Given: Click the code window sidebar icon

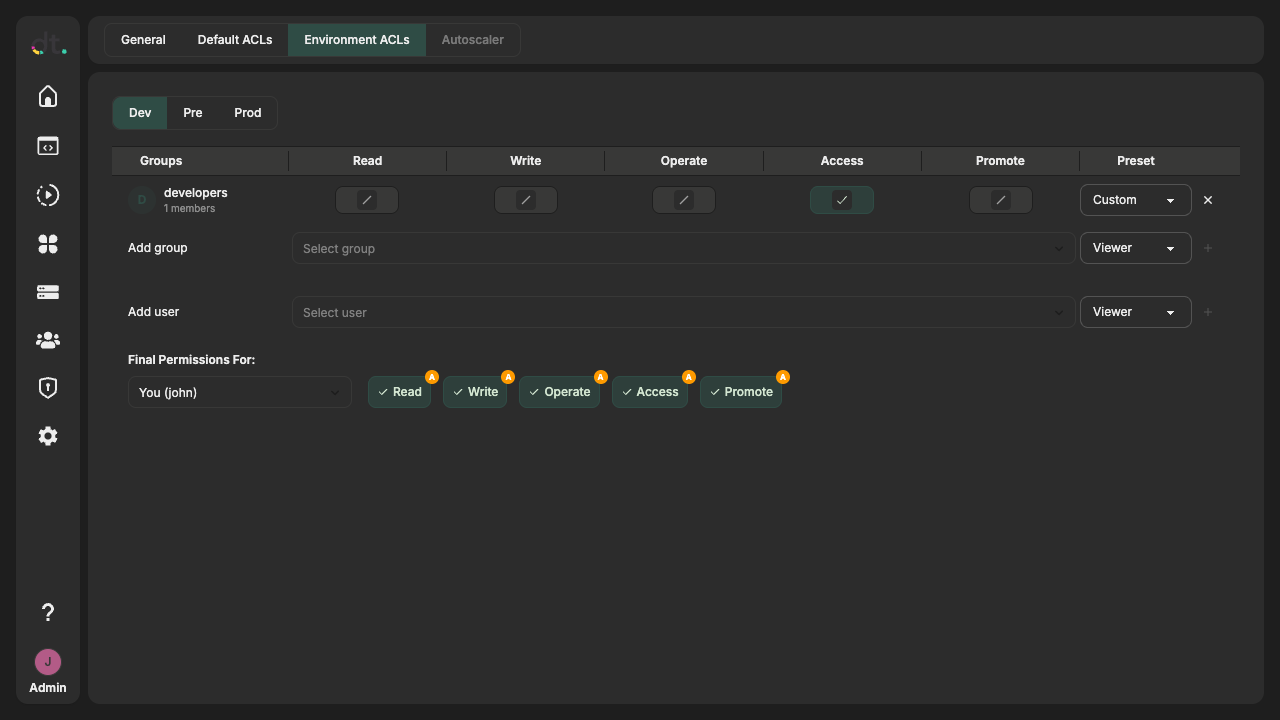Looking at the screenshot, I should [48, 146].
